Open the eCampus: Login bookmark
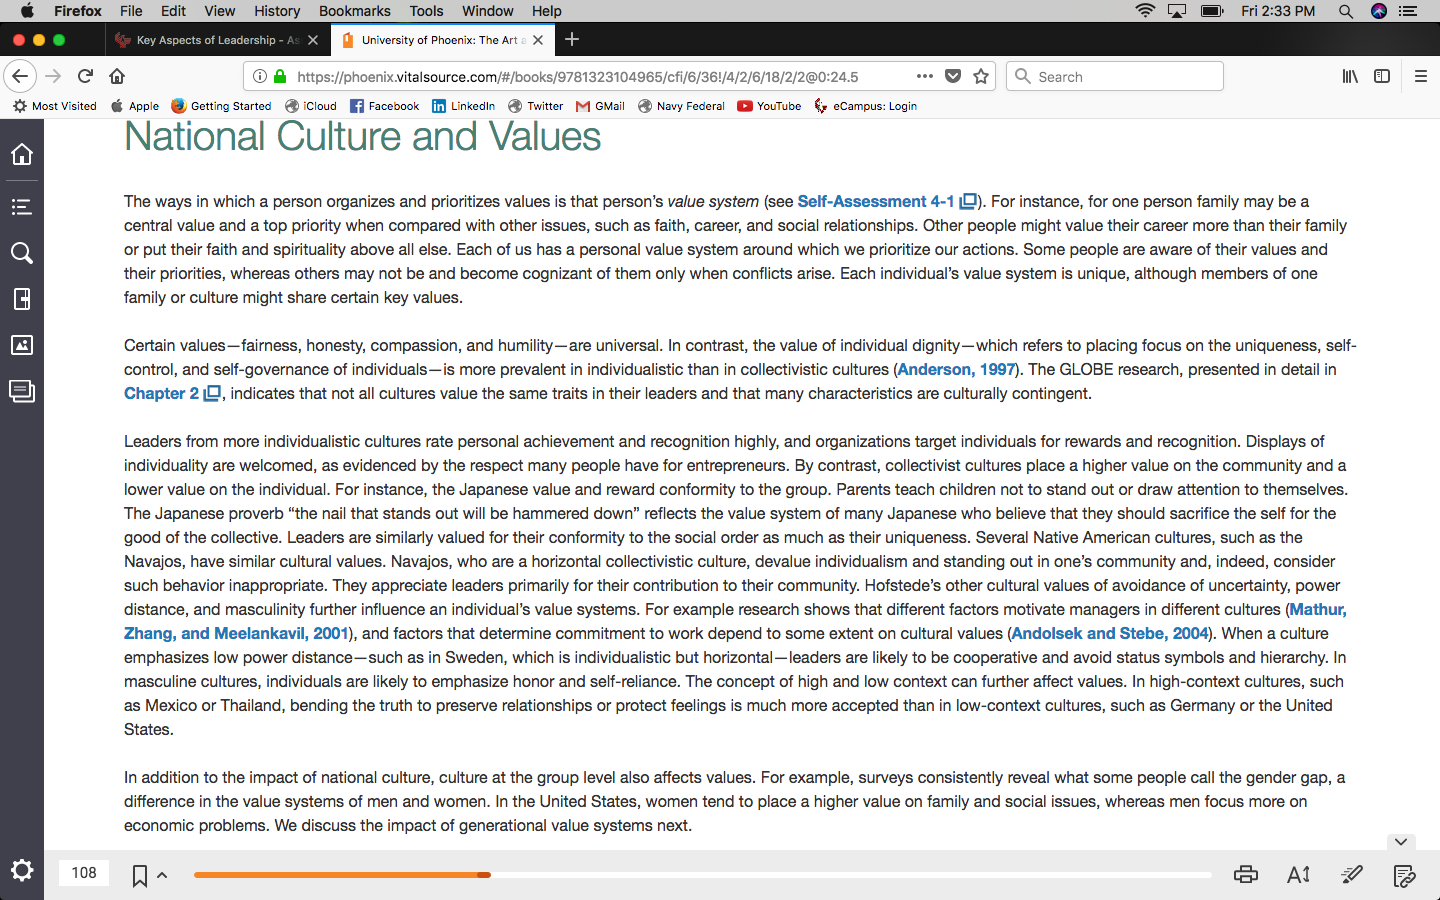The height and width of the screenshot is (900, 1440). (866, 106)
